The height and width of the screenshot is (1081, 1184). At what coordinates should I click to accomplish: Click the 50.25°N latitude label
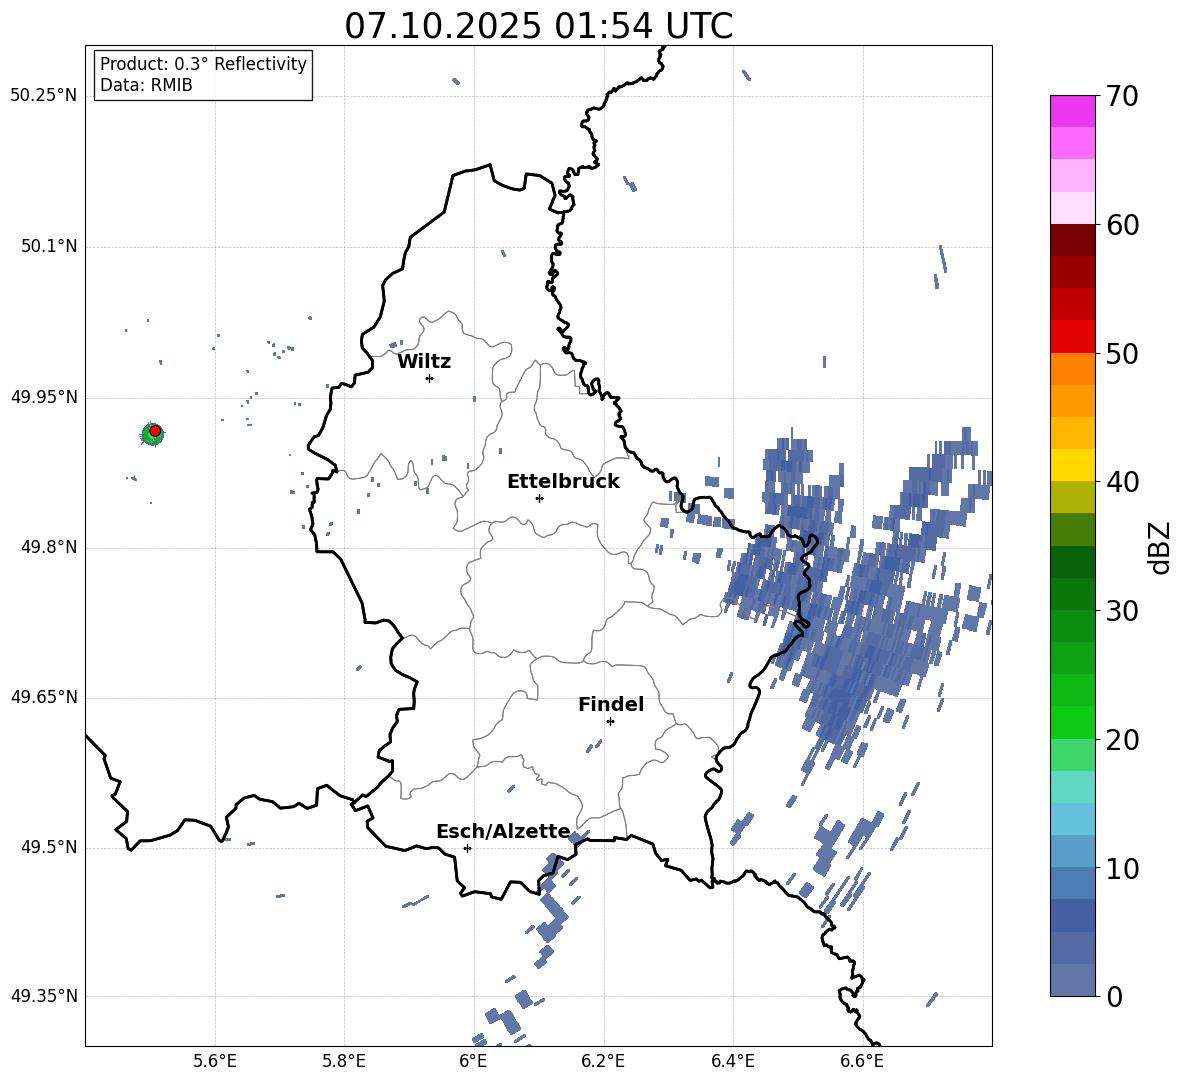(x=44, y=96)
